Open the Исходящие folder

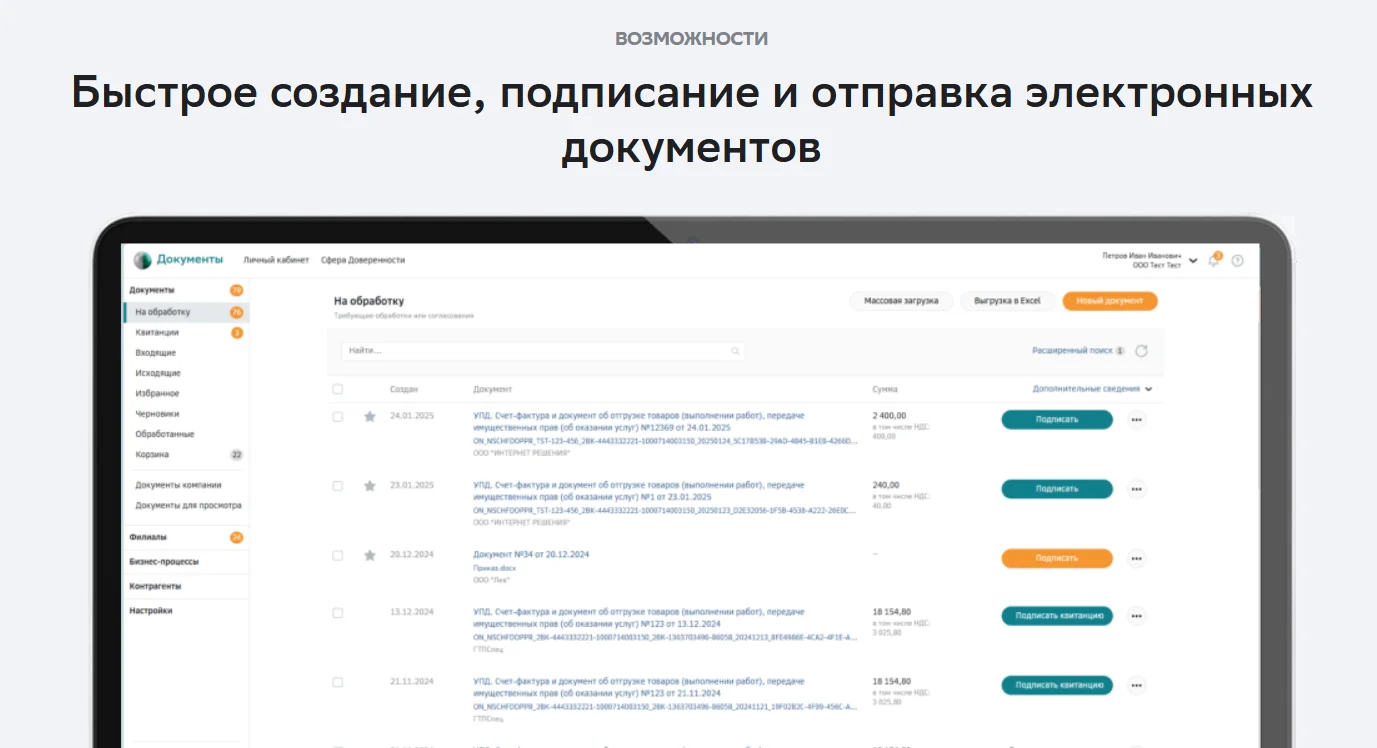(x=158, y=373)
